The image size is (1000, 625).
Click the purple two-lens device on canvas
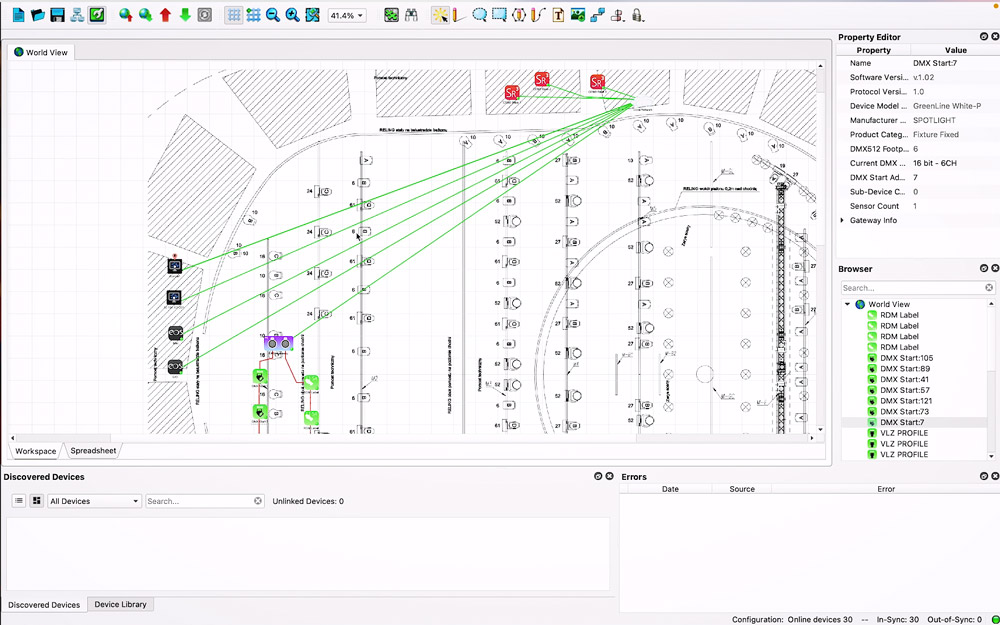(279, 344)
